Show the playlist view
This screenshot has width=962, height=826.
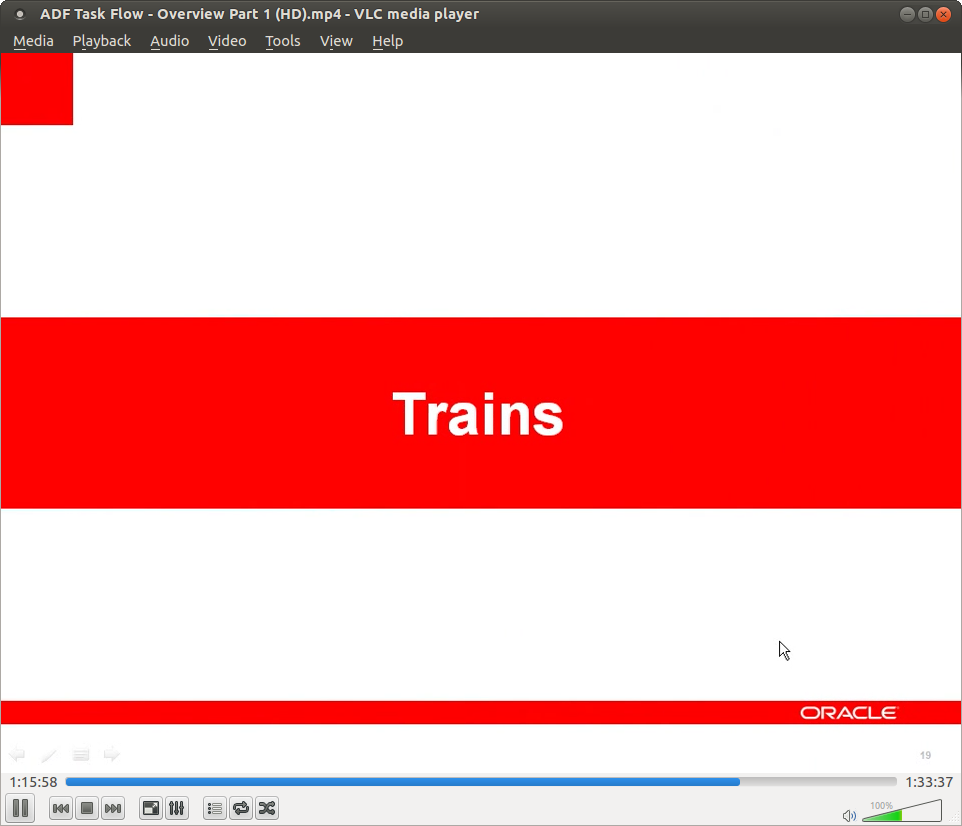tap(214, 808)
